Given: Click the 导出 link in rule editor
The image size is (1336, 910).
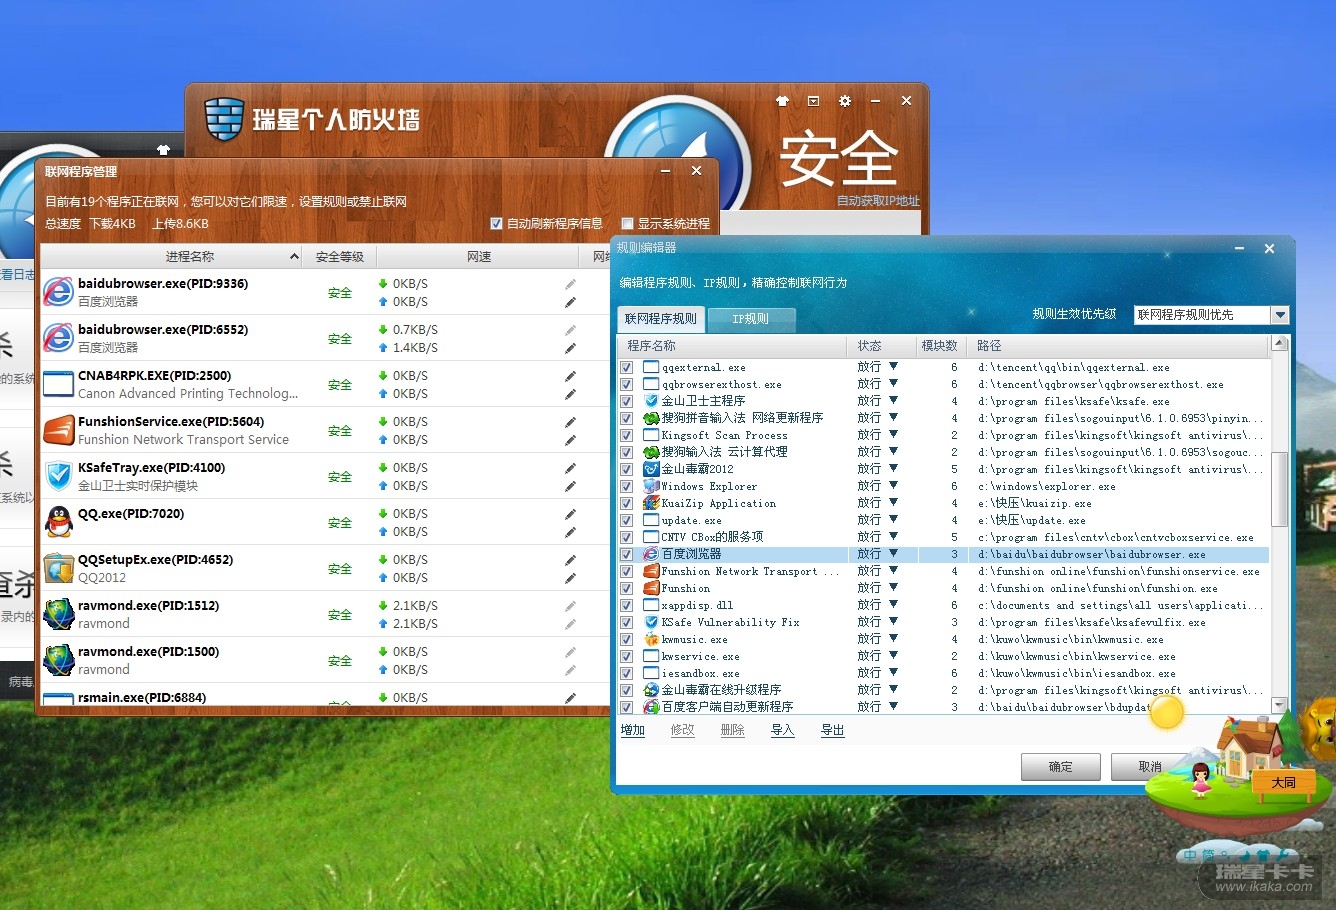Looking at the screenshot, I should [833, 731].
